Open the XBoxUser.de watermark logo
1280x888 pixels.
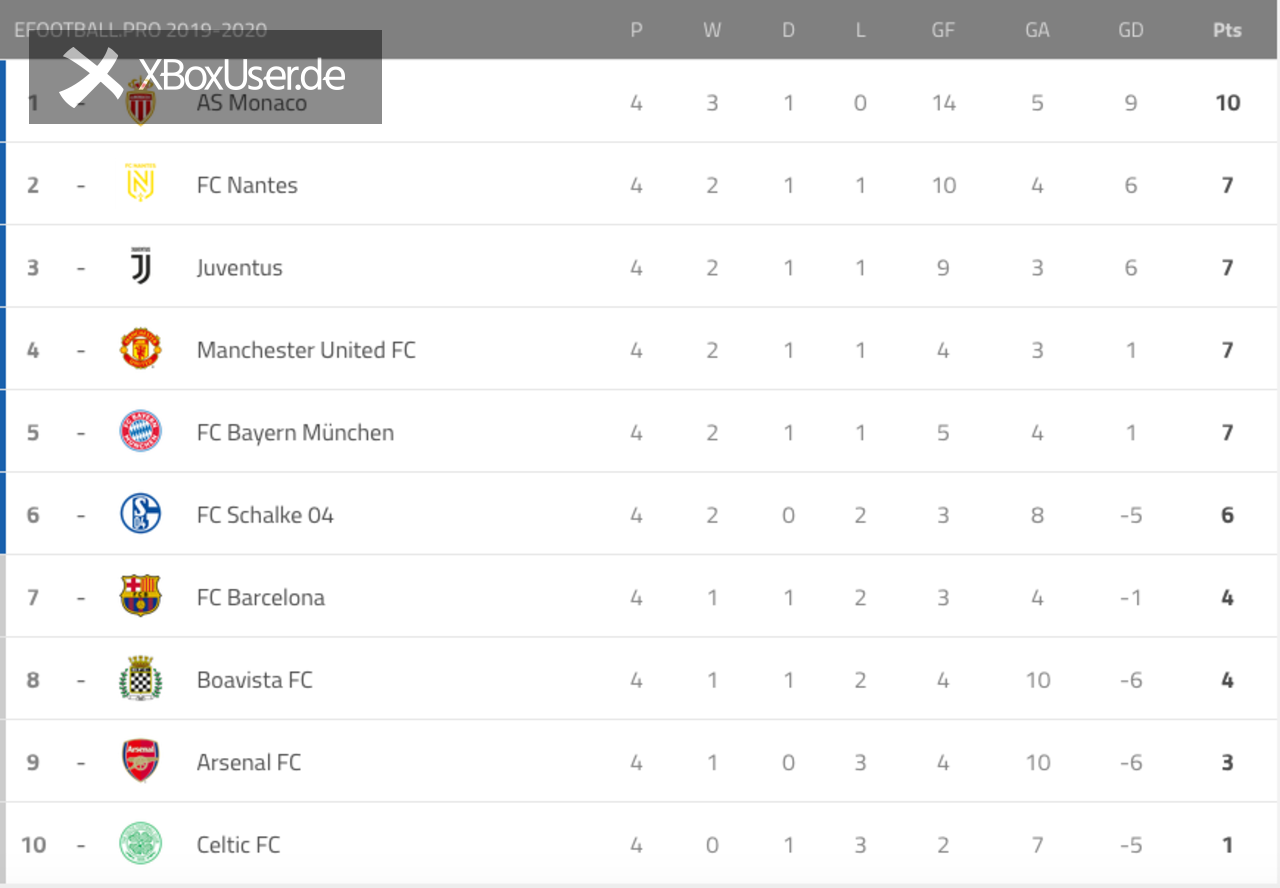[205, 77]
